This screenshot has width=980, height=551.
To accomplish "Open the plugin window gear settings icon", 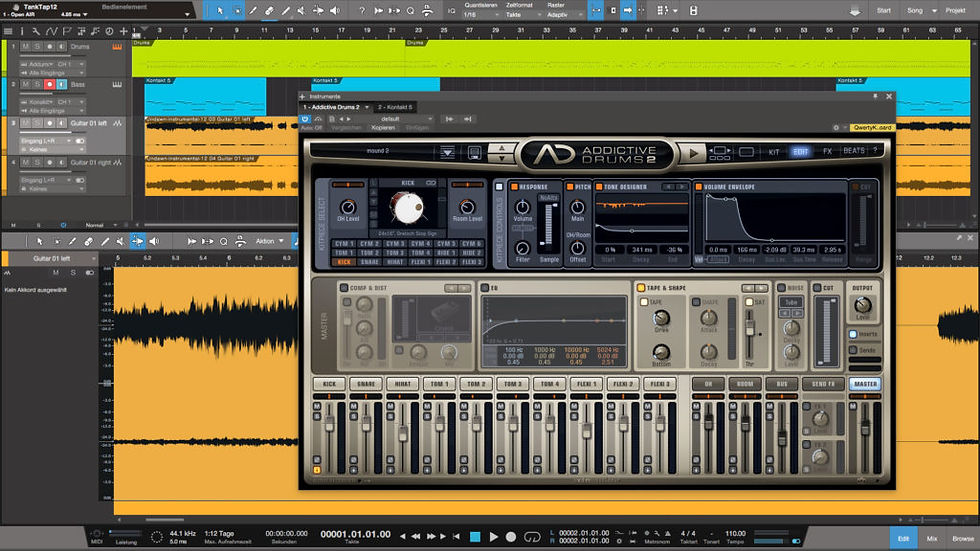I will pyautogui.click(x=836, y=127).
